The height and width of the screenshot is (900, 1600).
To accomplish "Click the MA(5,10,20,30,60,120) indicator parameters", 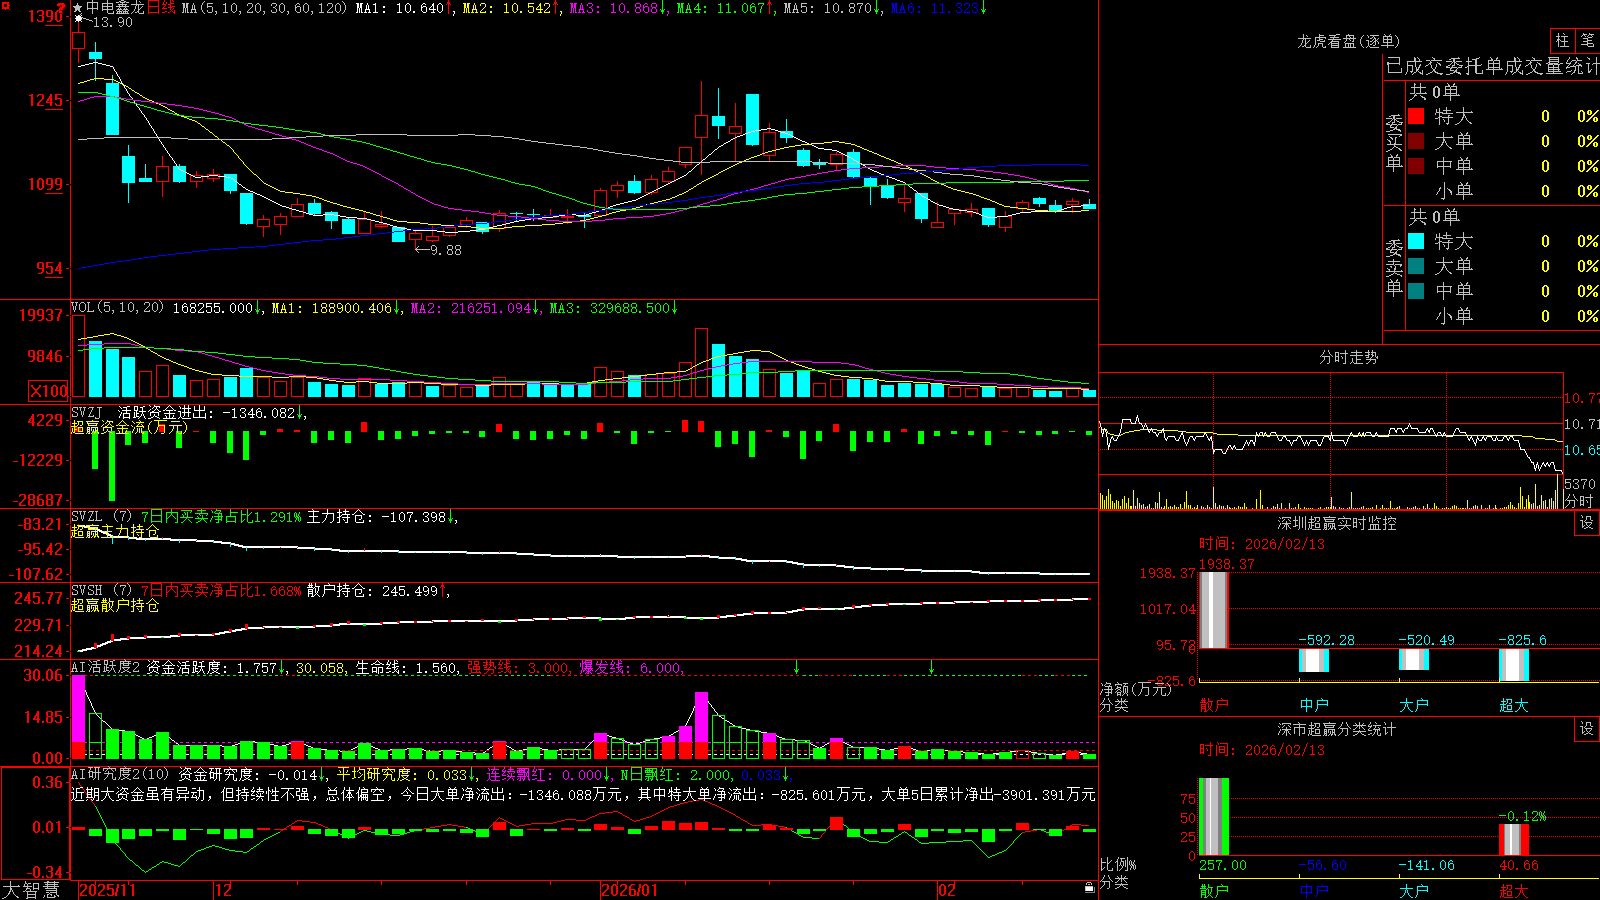I will point(264,8).
